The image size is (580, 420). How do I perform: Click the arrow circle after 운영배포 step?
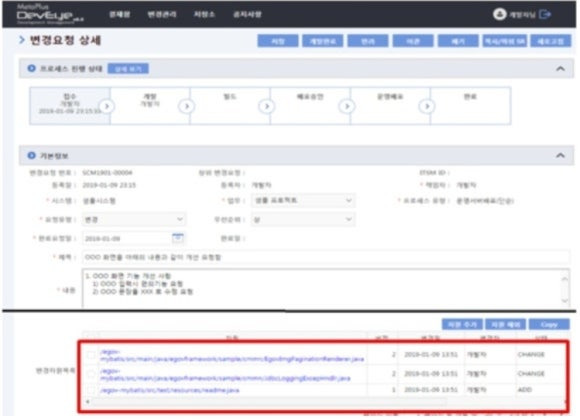click(x=426, y=107)
